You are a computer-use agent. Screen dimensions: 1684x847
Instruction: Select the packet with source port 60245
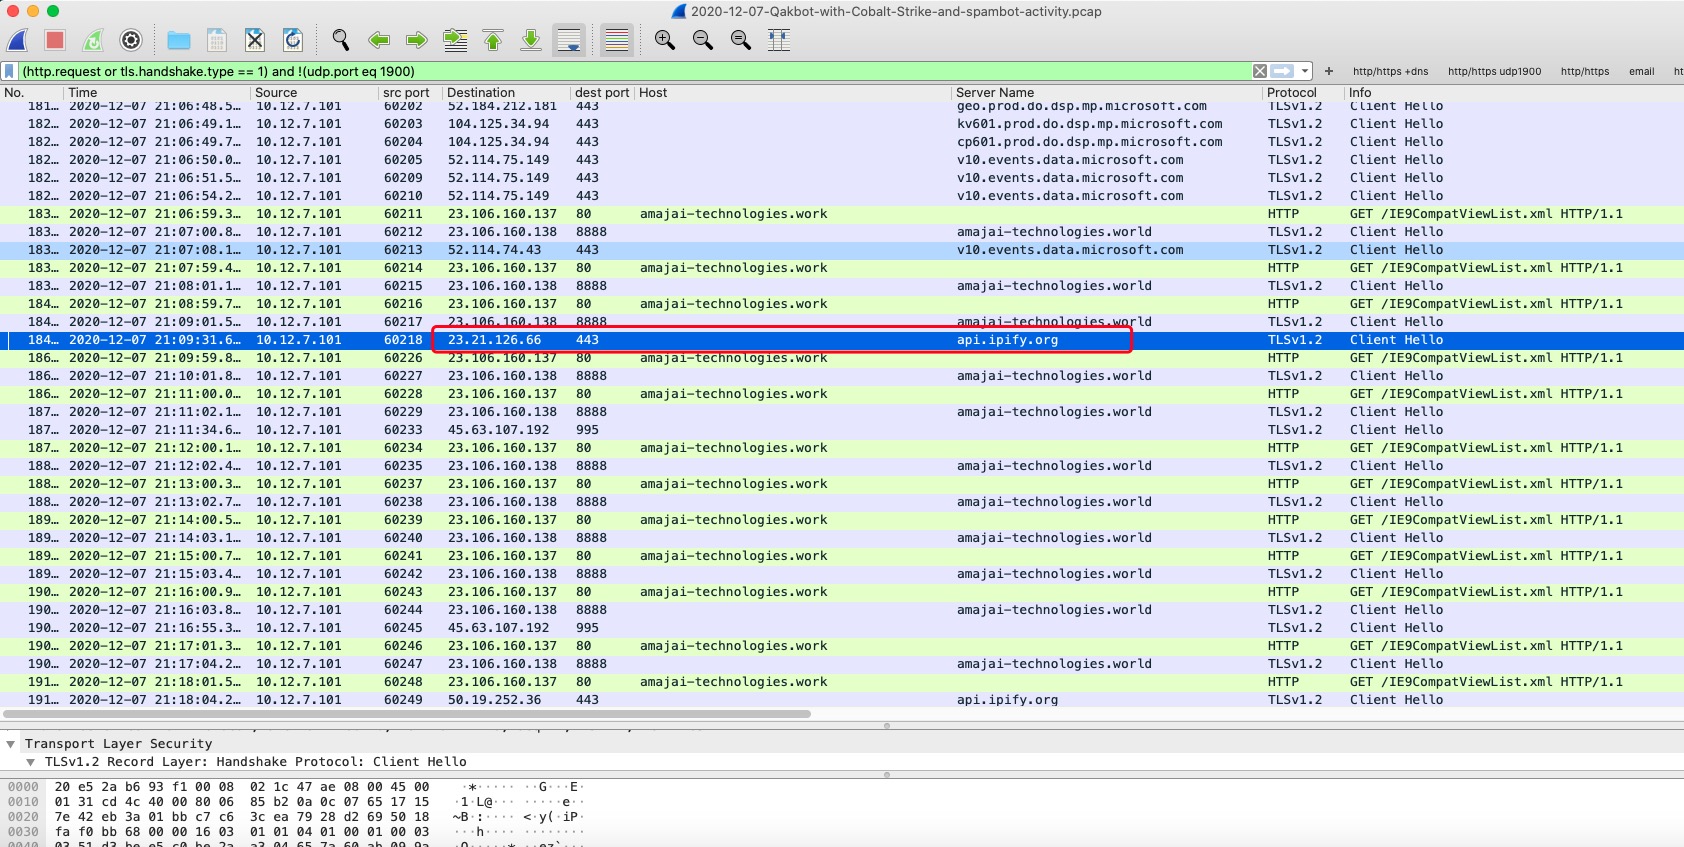pyautogui.click(x=842, y=628)
